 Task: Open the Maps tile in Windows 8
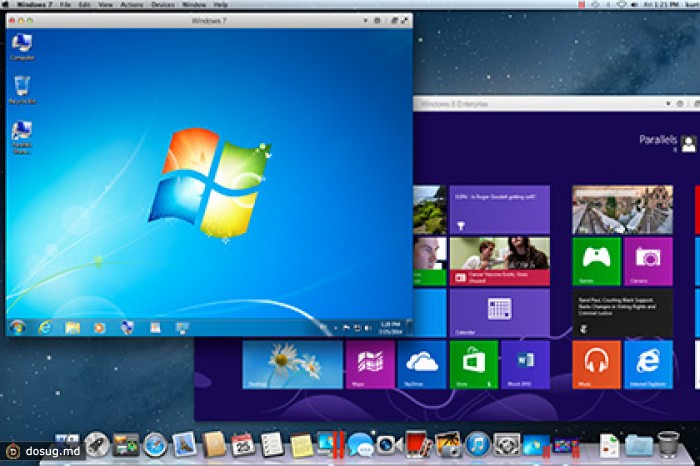370,365
